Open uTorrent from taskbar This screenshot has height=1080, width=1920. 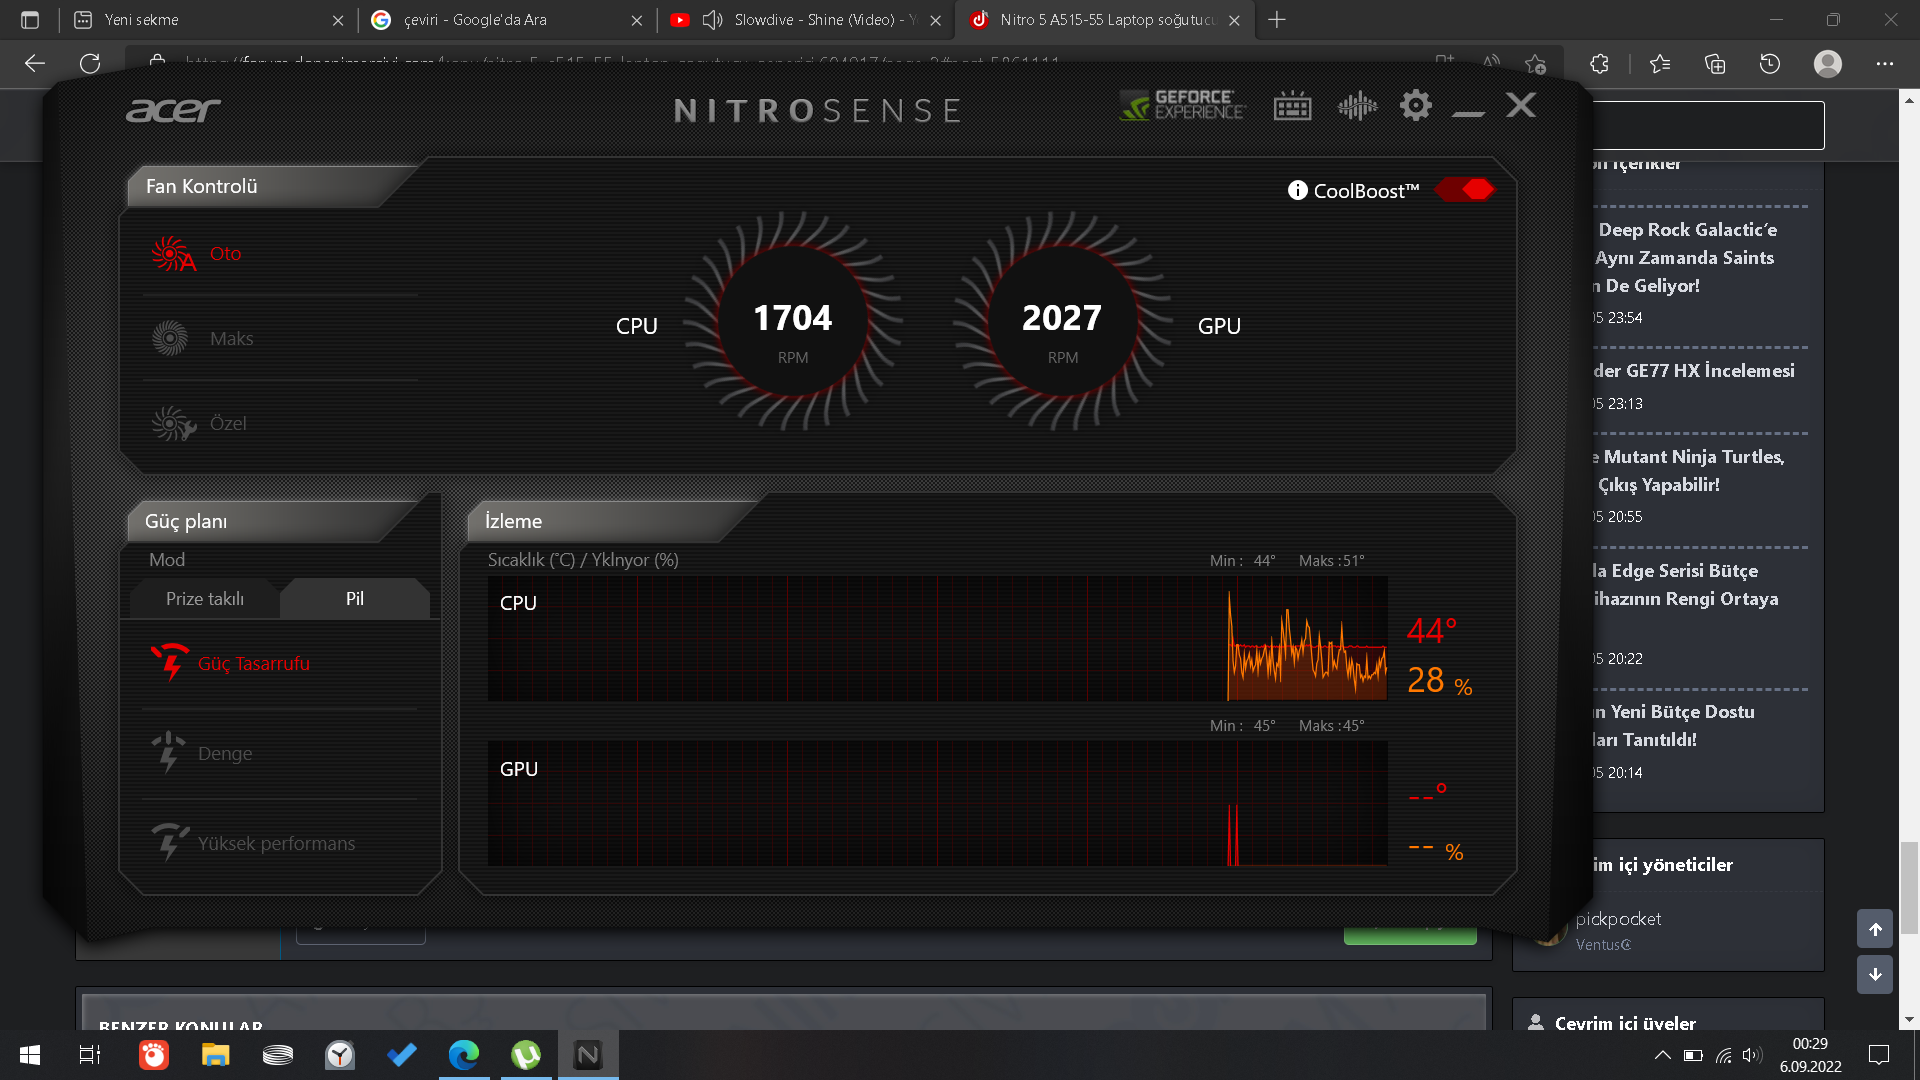coord(526,1055)
